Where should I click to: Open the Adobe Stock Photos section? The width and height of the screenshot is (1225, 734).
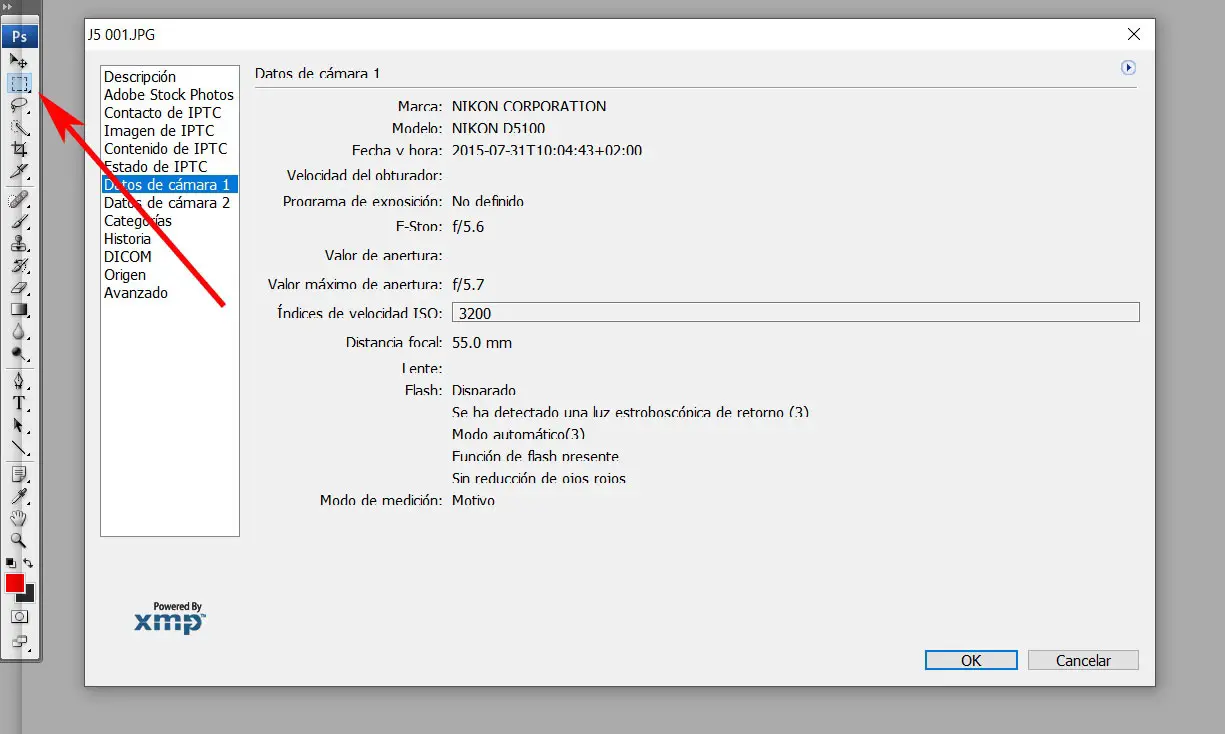(x=169, y=95)
